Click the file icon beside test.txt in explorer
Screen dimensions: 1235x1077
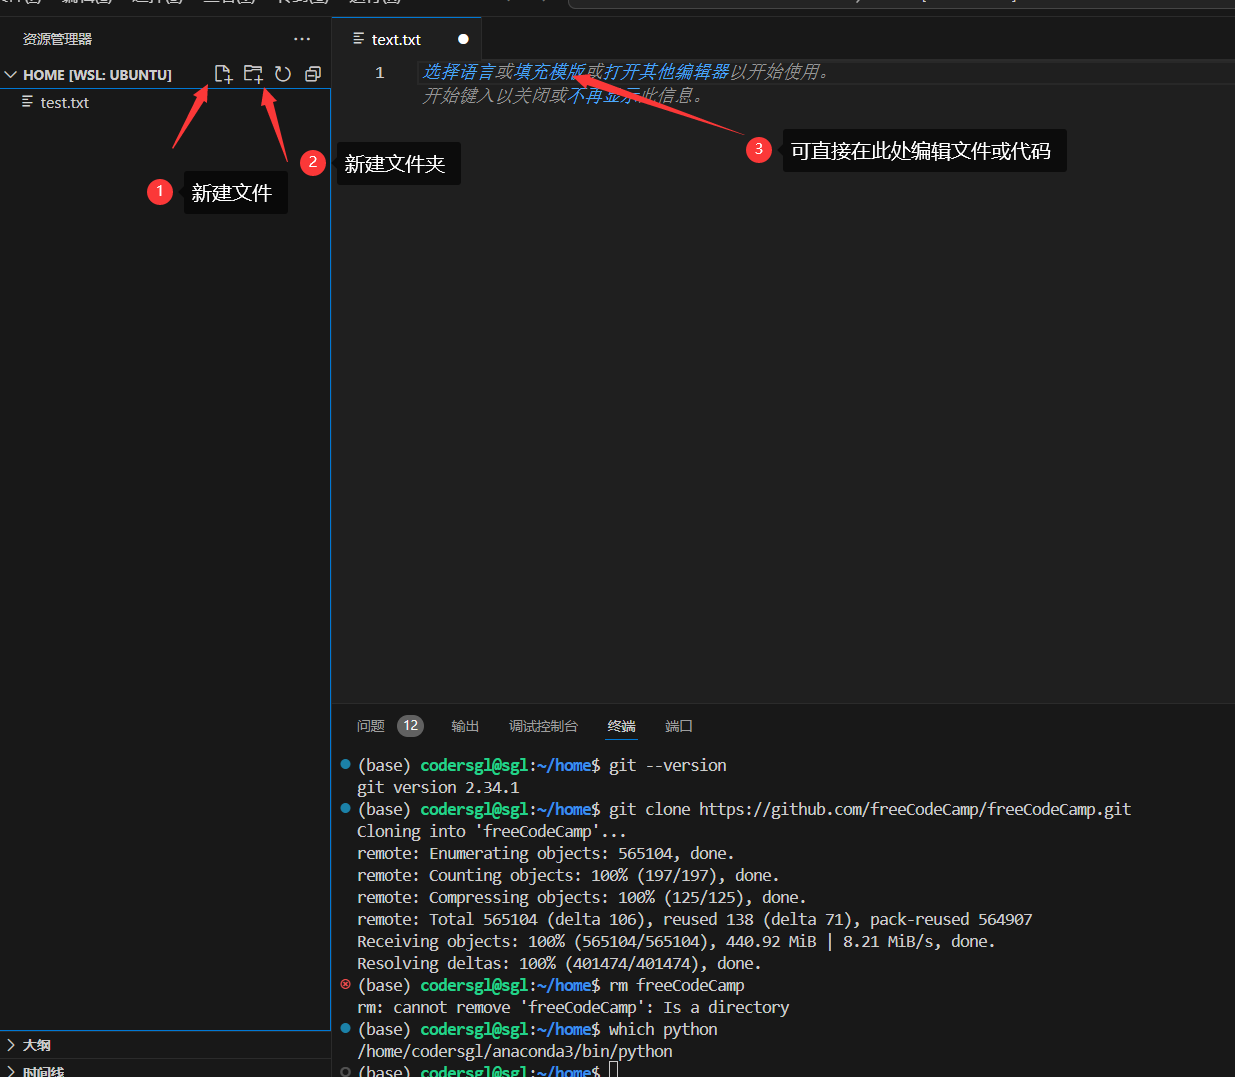tap(28, 102)
